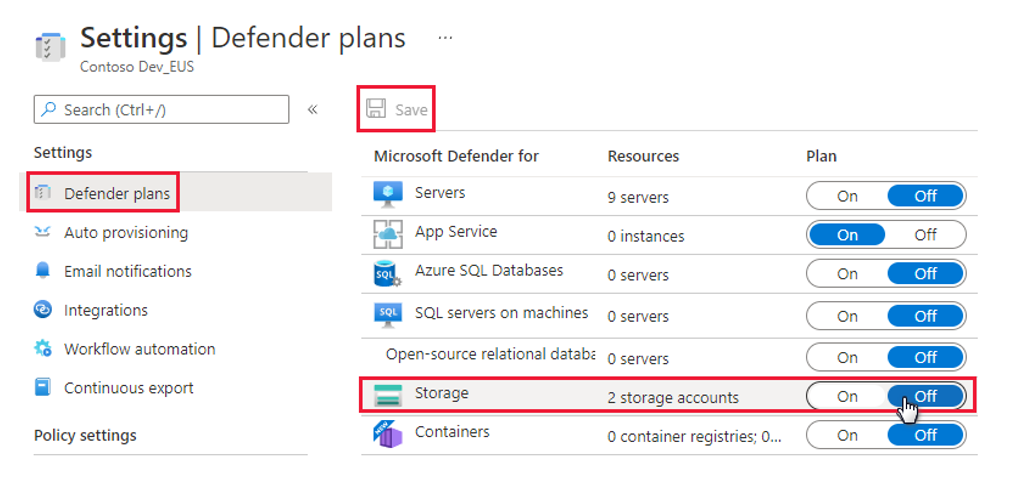
Task: Click the SQL servers on machines icon
Action: coord(388,315)
